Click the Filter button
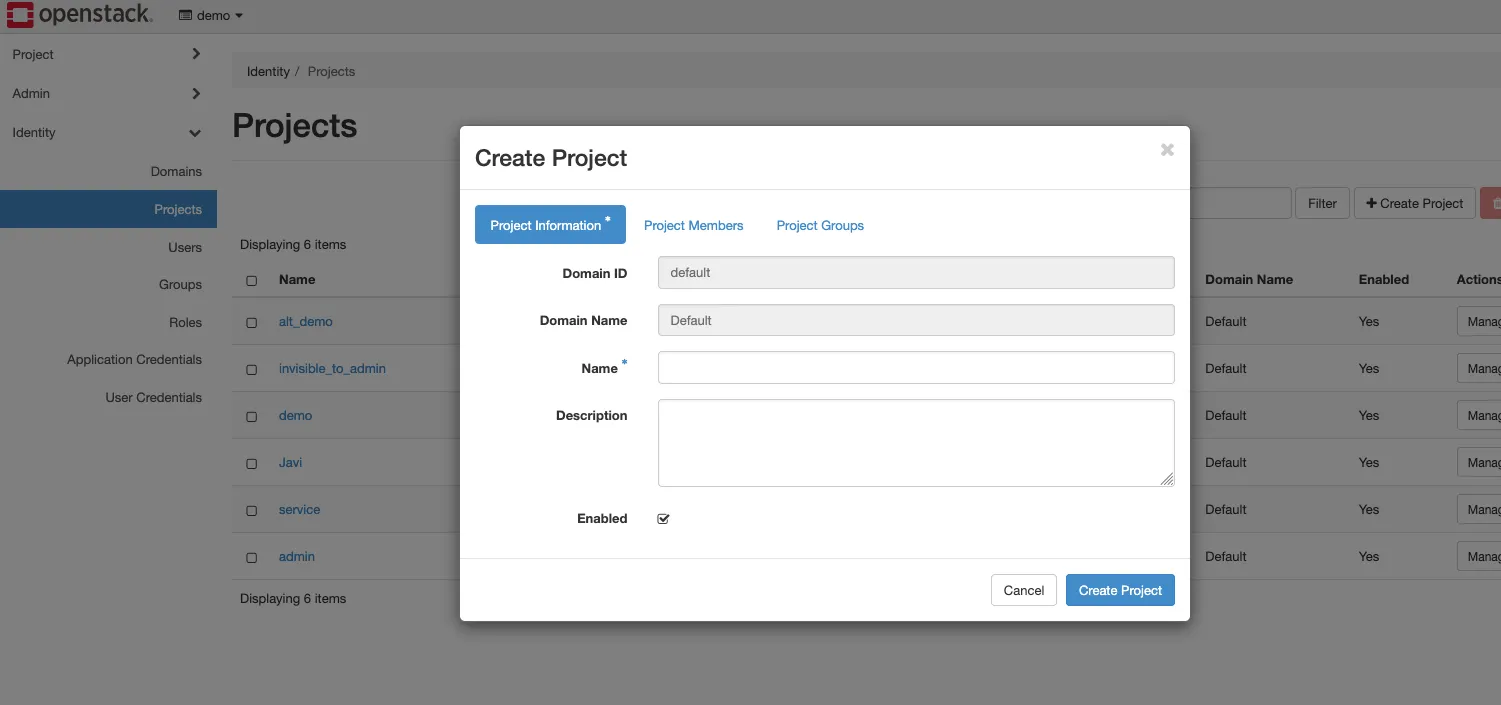Viewport: 1501px width, 705px height. (x=1322, y=202)
